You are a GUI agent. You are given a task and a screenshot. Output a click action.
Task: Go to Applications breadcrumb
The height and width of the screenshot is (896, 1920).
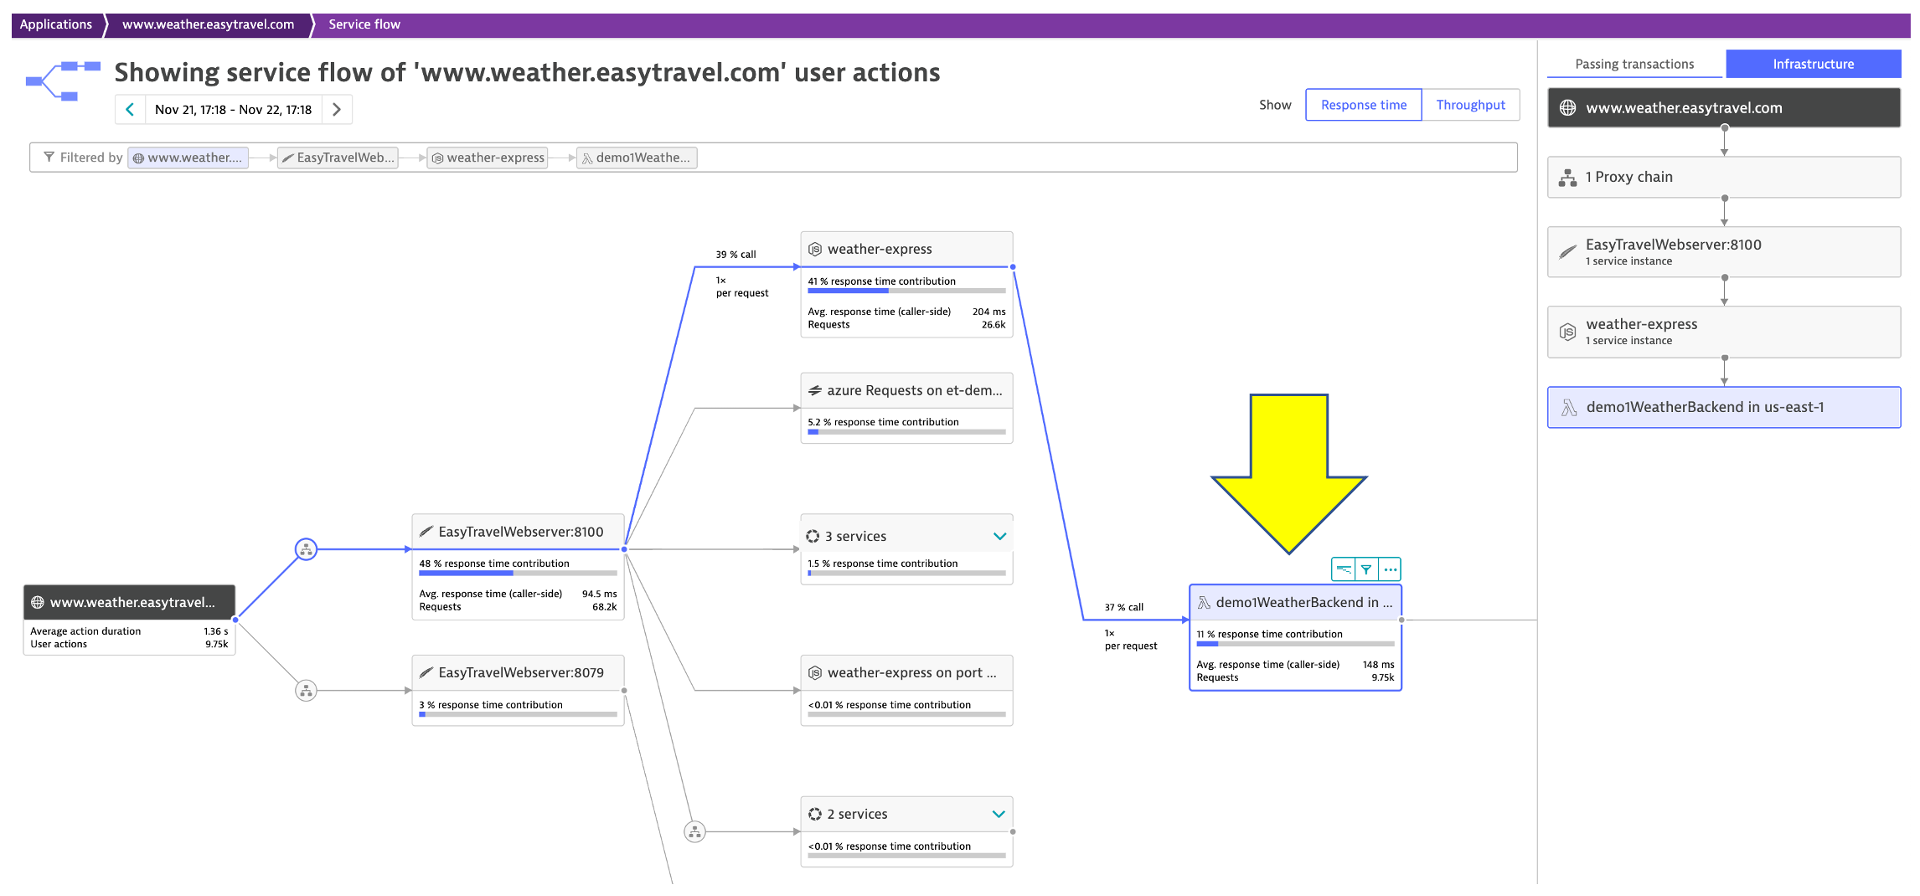(56, 25)
